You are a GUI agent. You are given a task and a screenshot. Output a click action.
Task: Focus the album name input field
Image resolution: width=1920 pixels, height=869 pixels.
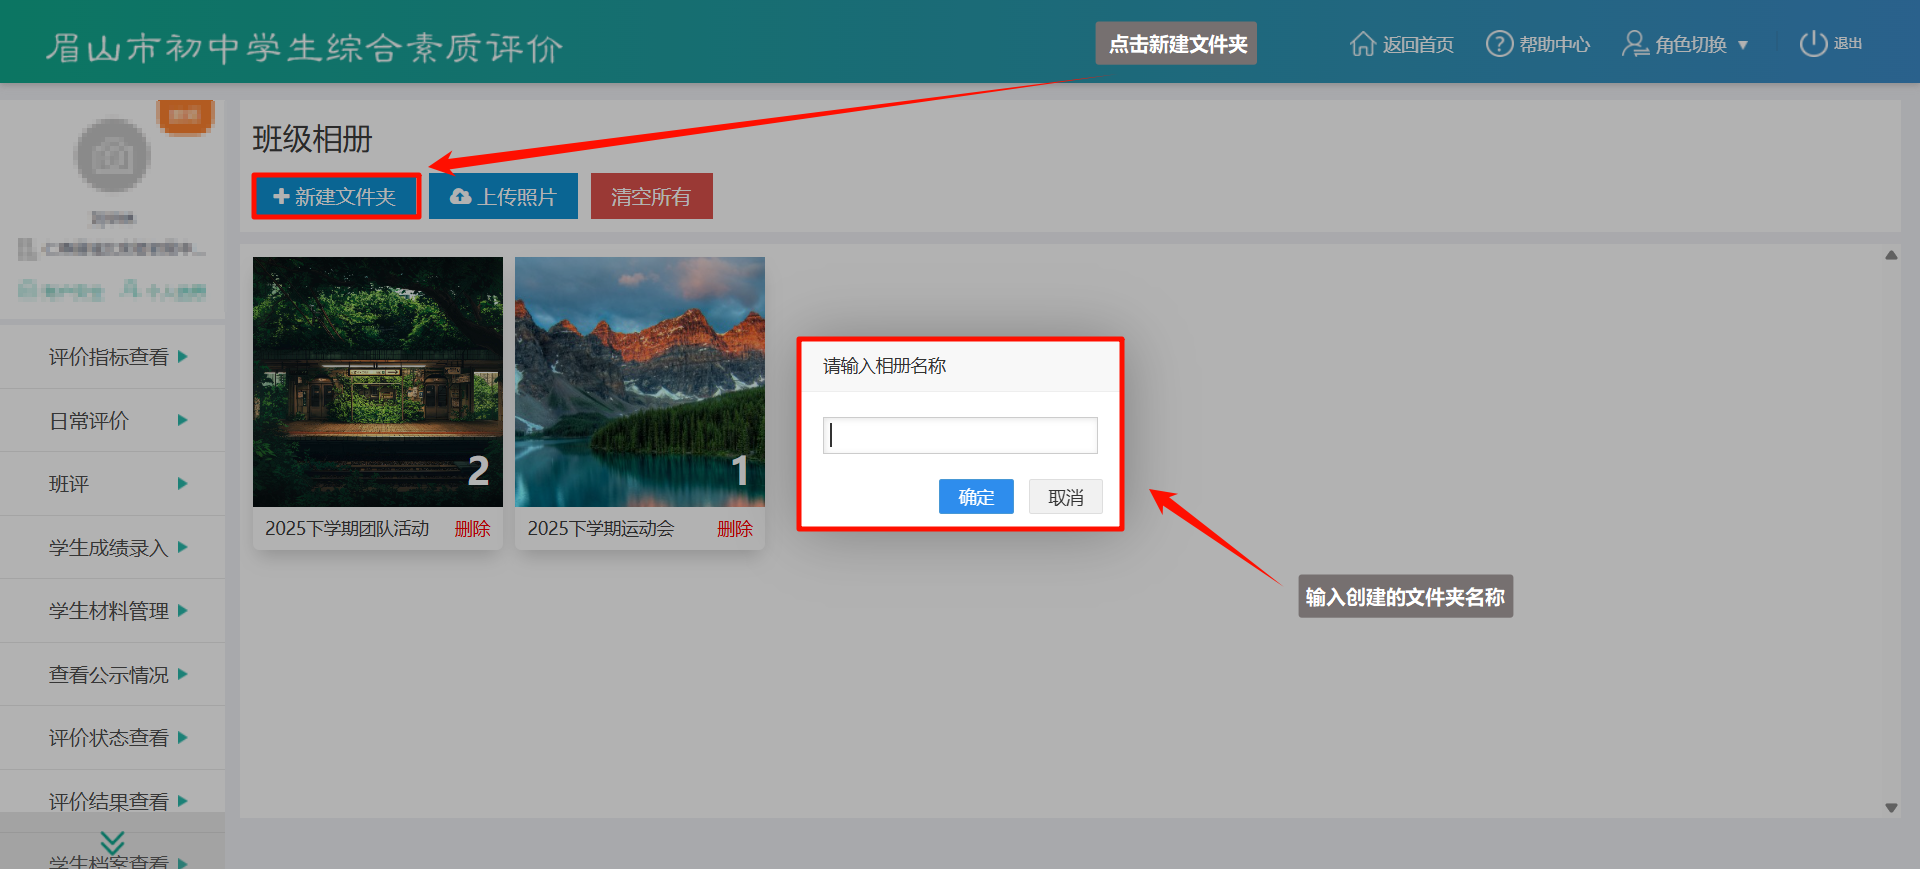click(960, 435)
